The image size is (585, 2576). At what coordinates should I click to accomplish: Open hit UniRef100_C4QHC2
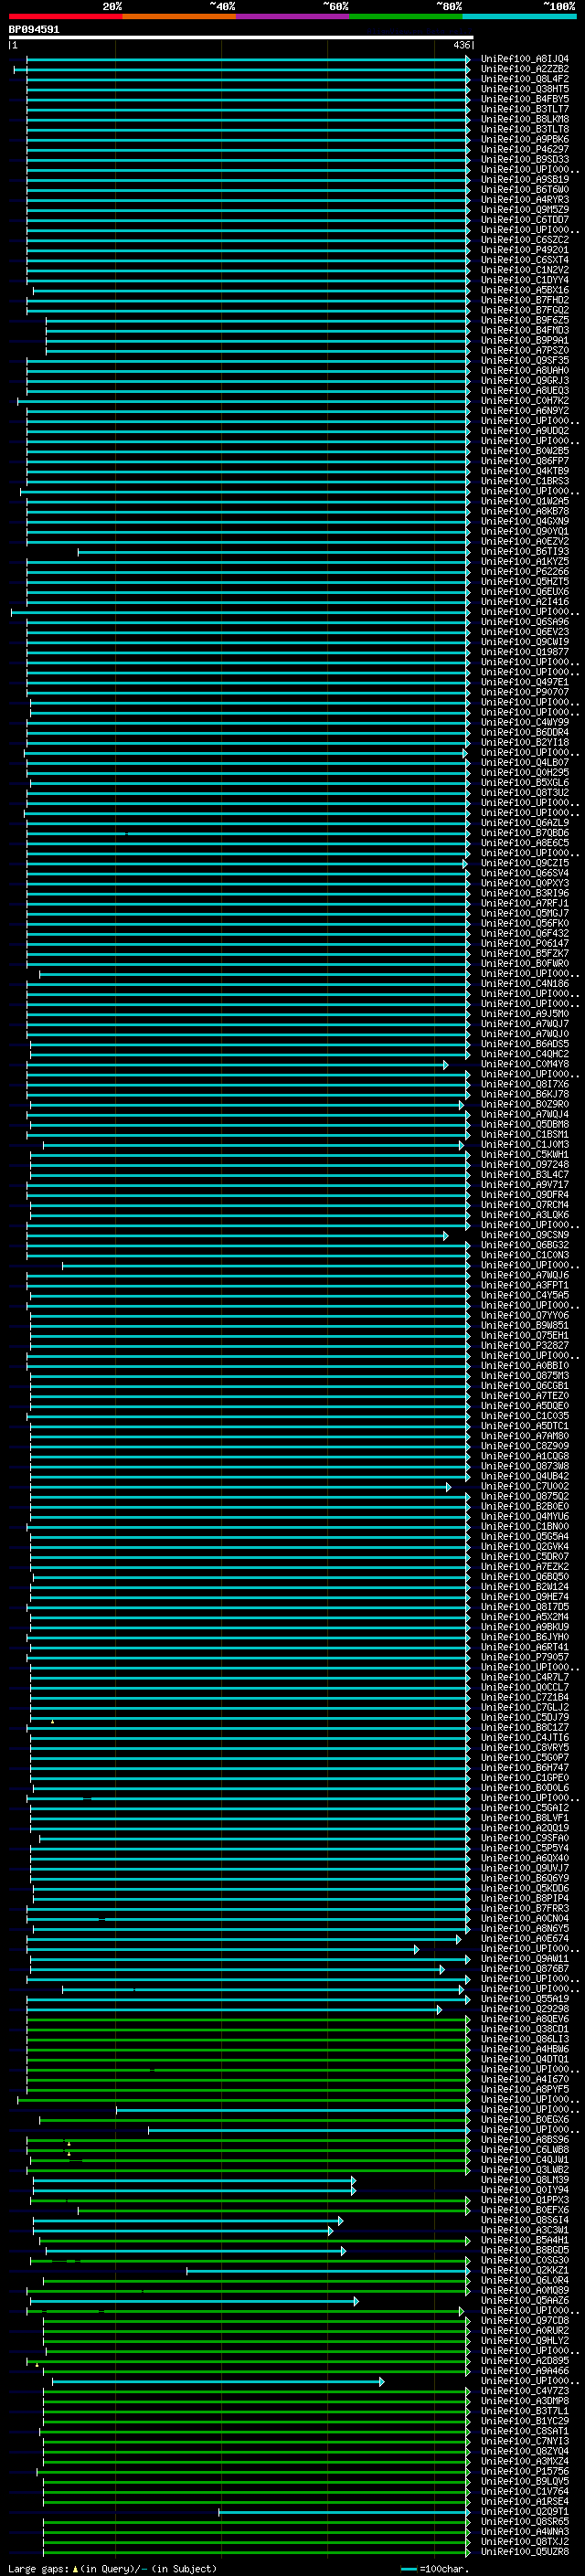[x=524, y=1054]
